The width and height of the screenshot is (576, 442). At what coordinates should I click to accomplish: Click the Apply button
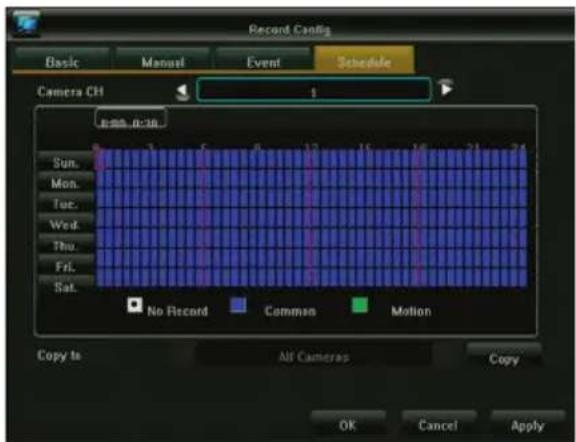pos(528,424)
